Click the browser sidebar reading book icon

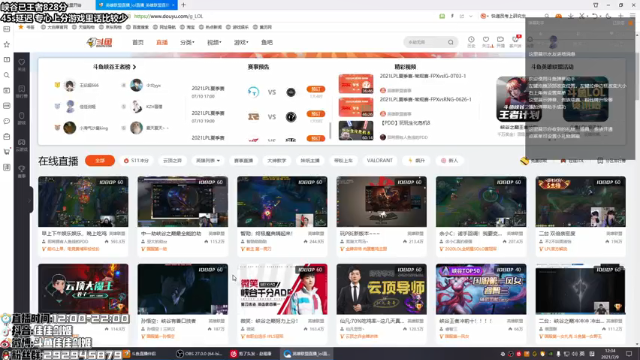pos(7,60)
